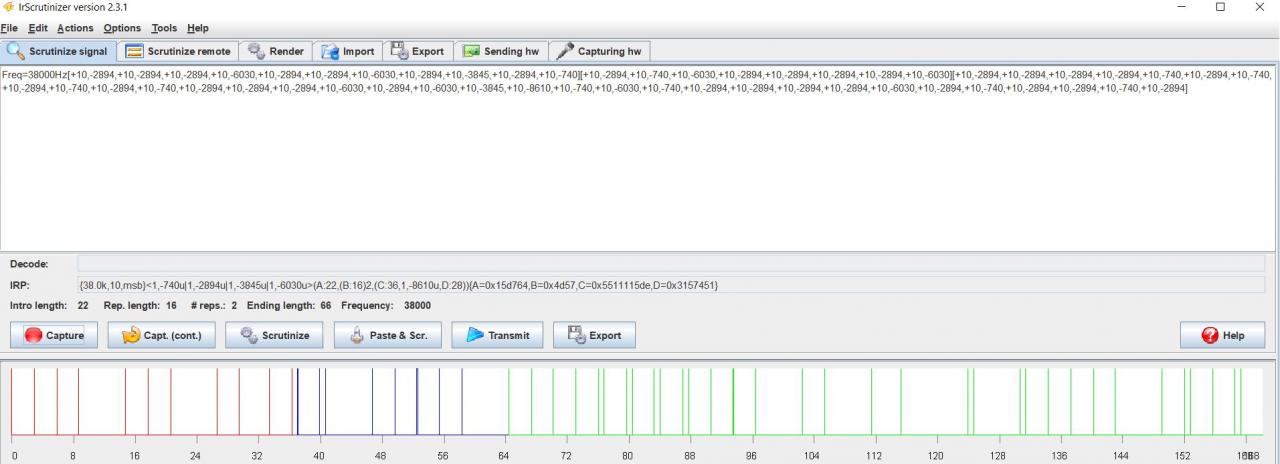Viewport: 1280px width, 464px height.
Task: Minimize the IrScrutinizer window
Action: click(1183, 7)
